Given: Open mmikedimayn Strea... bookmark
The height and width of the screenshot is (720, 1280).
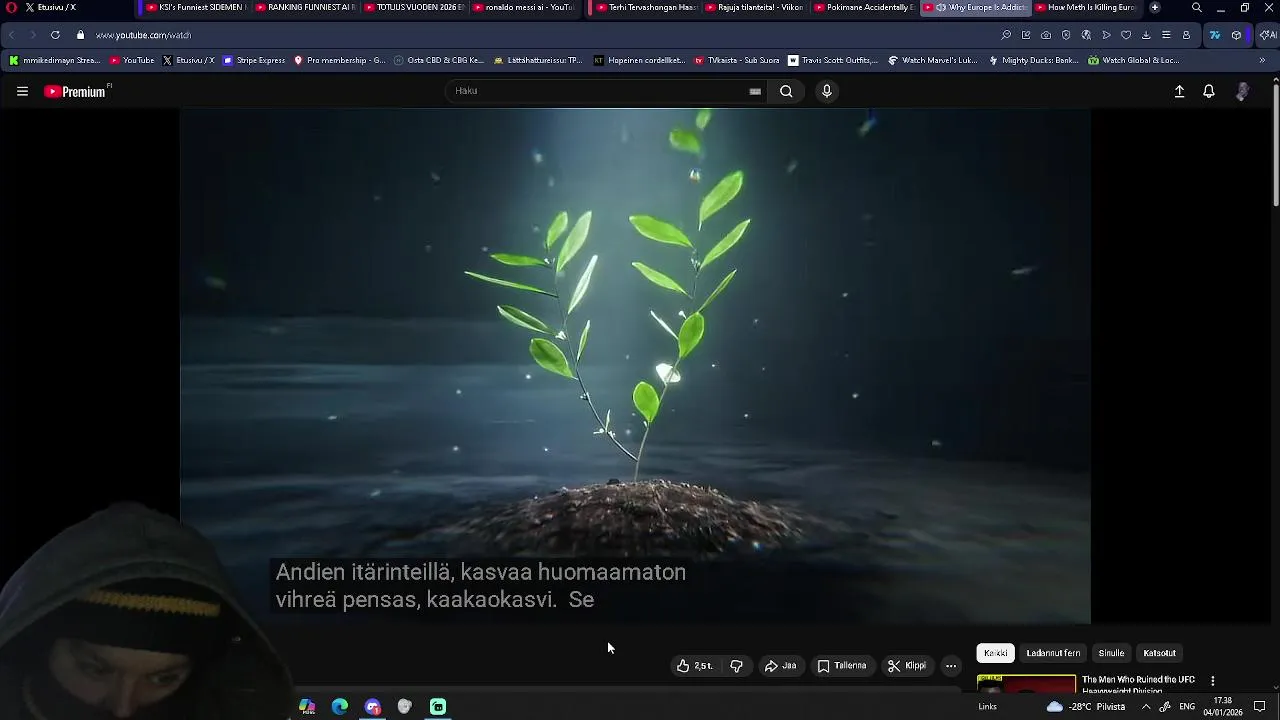Looking at the screenshot, I should [55, 60].
